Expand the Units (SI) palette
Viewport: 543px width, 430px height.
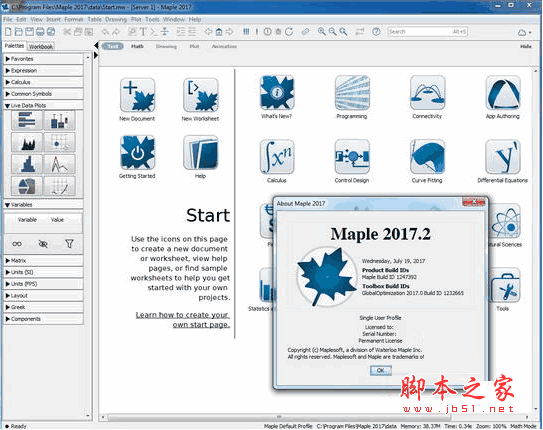(x=43, y=272)
